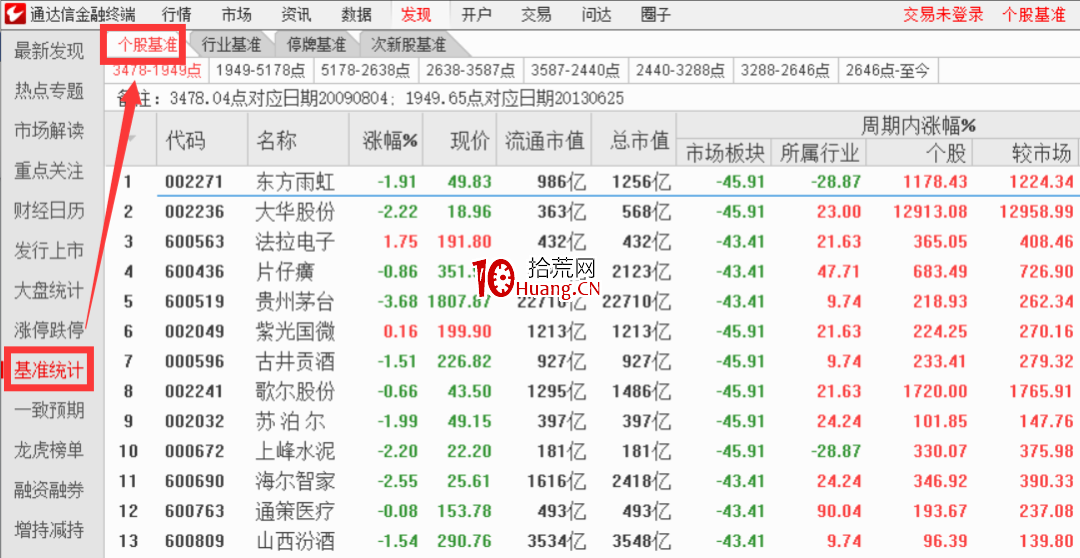
Task: Open 发行上市 in the sidebar
Action: tap(49, 251)
